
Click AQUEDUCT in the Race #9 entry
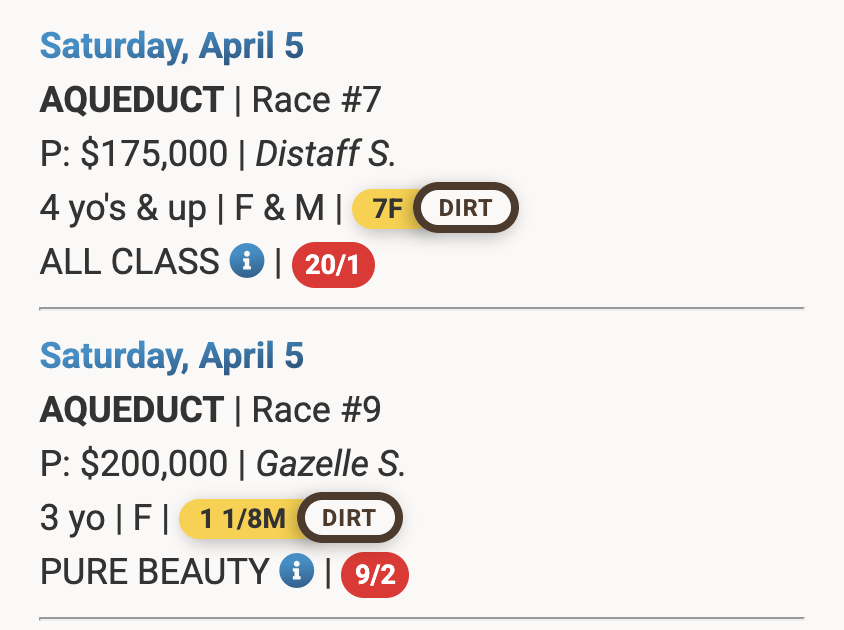point(132,410)
